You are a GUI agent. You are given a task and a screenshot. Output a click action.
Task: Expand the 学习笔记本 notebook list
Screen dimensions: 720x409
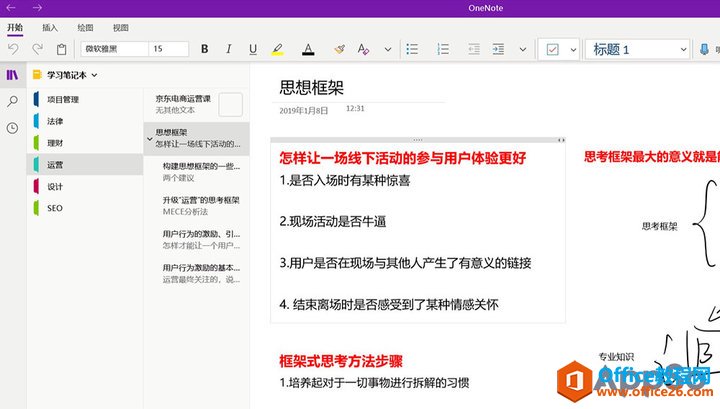pyautogui.click(x=95, y=75)
